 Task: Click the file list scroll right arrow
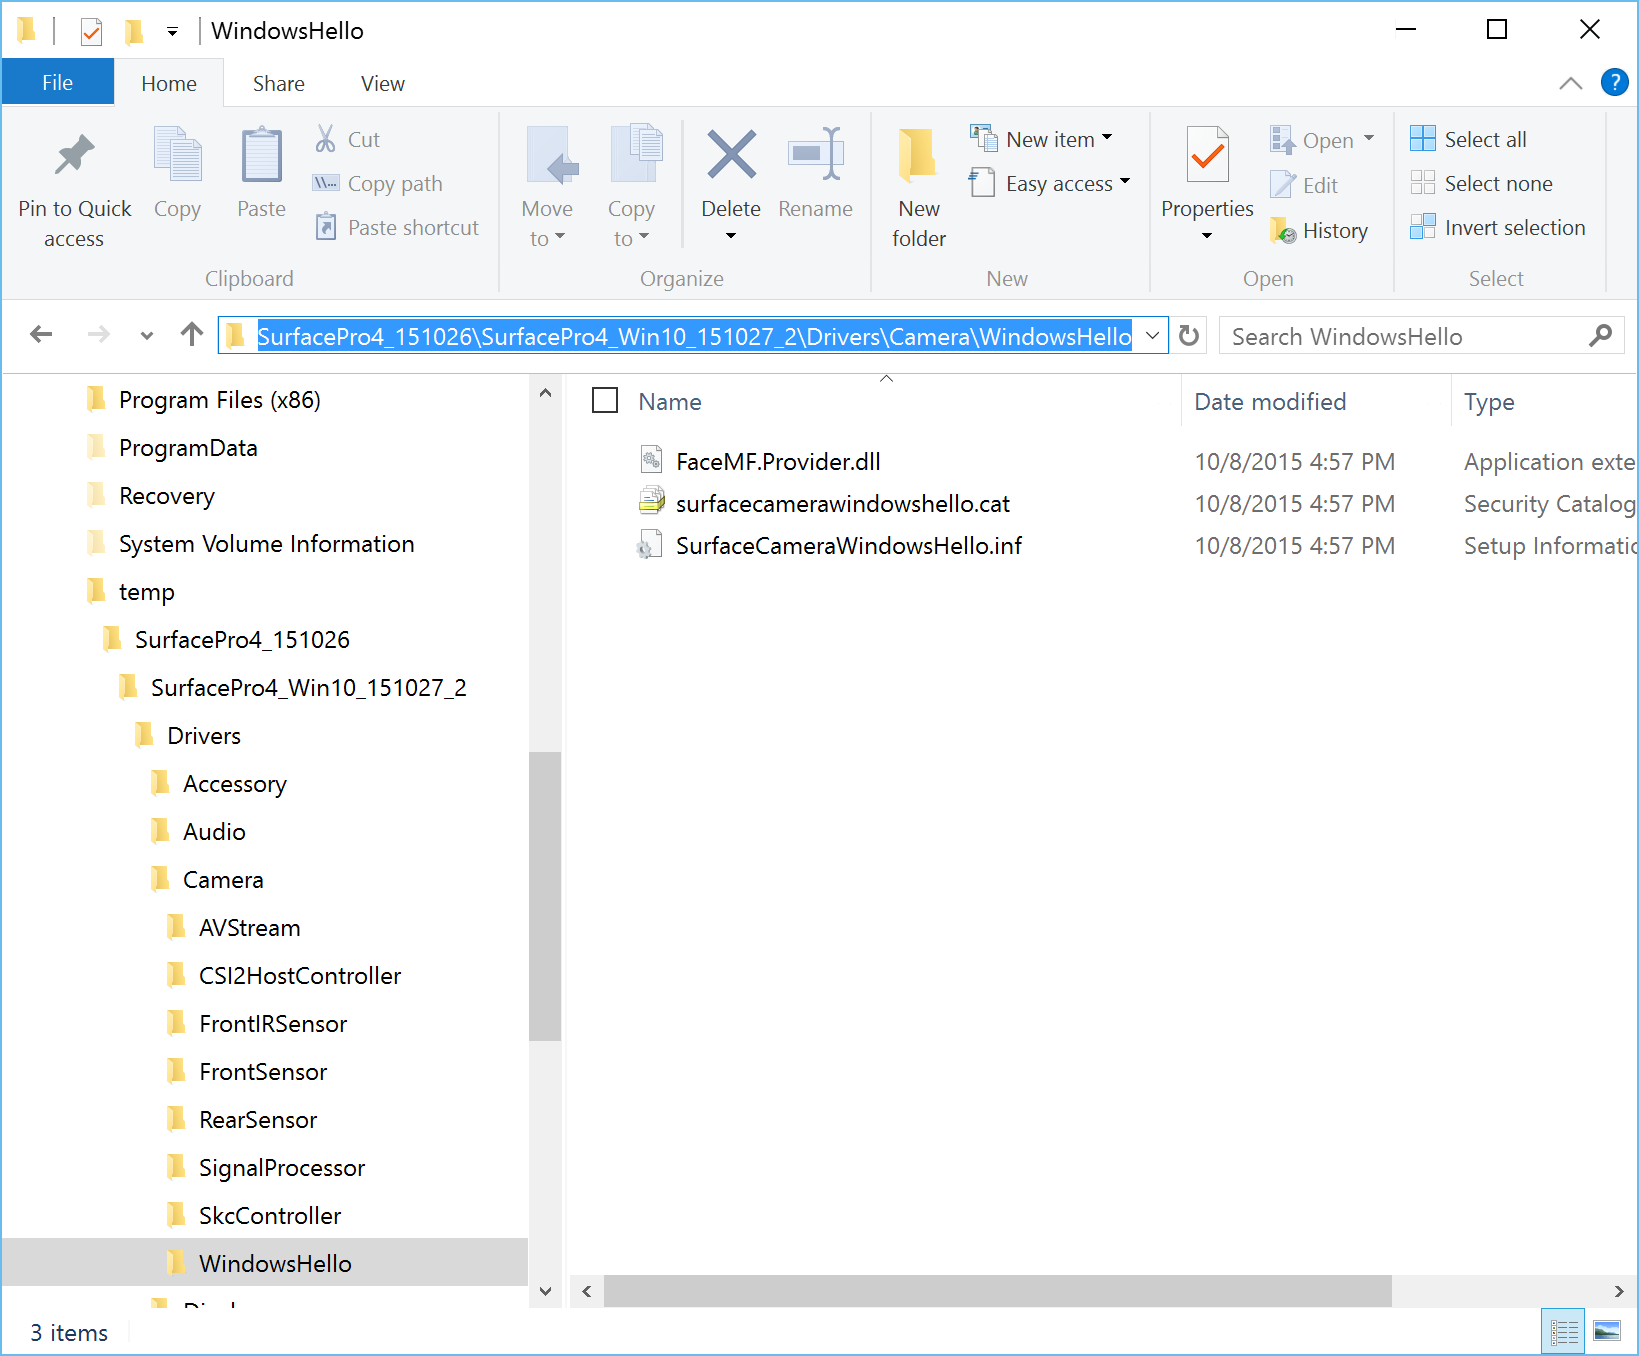coord(1619,1290)
